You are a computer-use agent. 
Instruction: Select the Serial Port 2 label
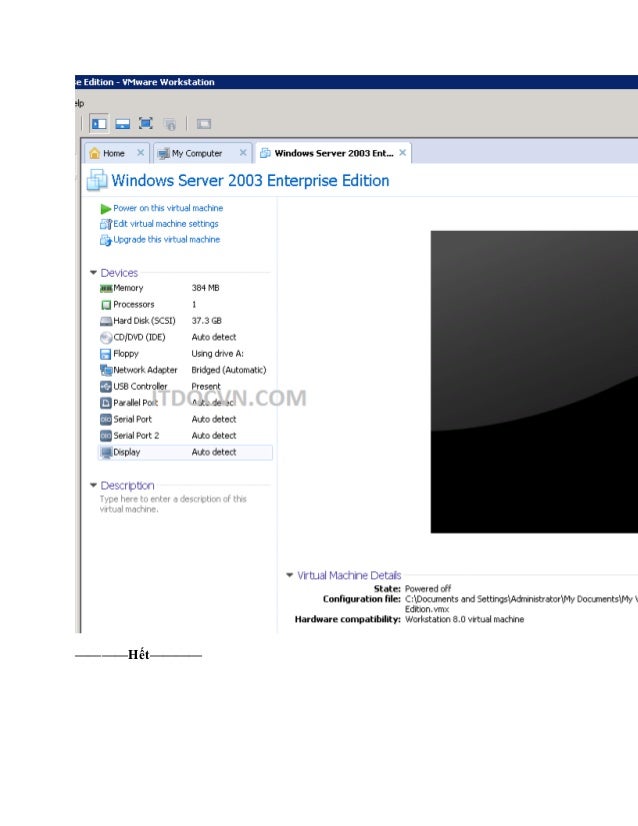(136, 436)
